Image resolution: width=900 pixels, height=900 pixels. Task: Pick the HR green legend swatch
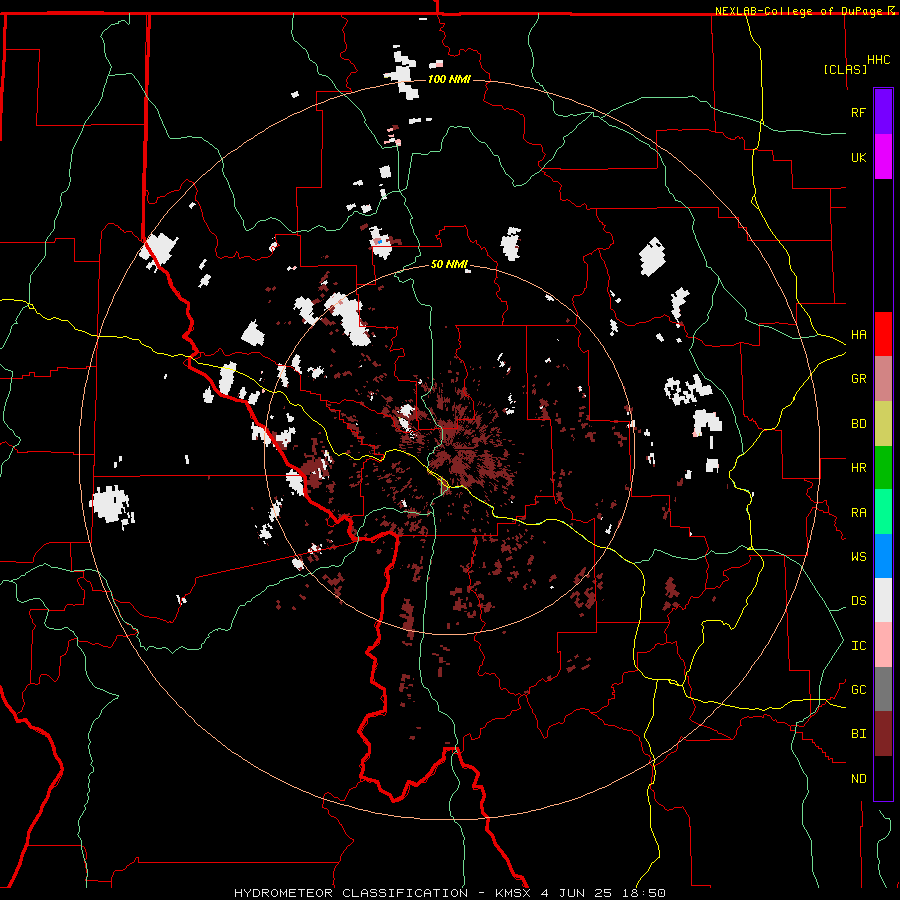(883, 468)
